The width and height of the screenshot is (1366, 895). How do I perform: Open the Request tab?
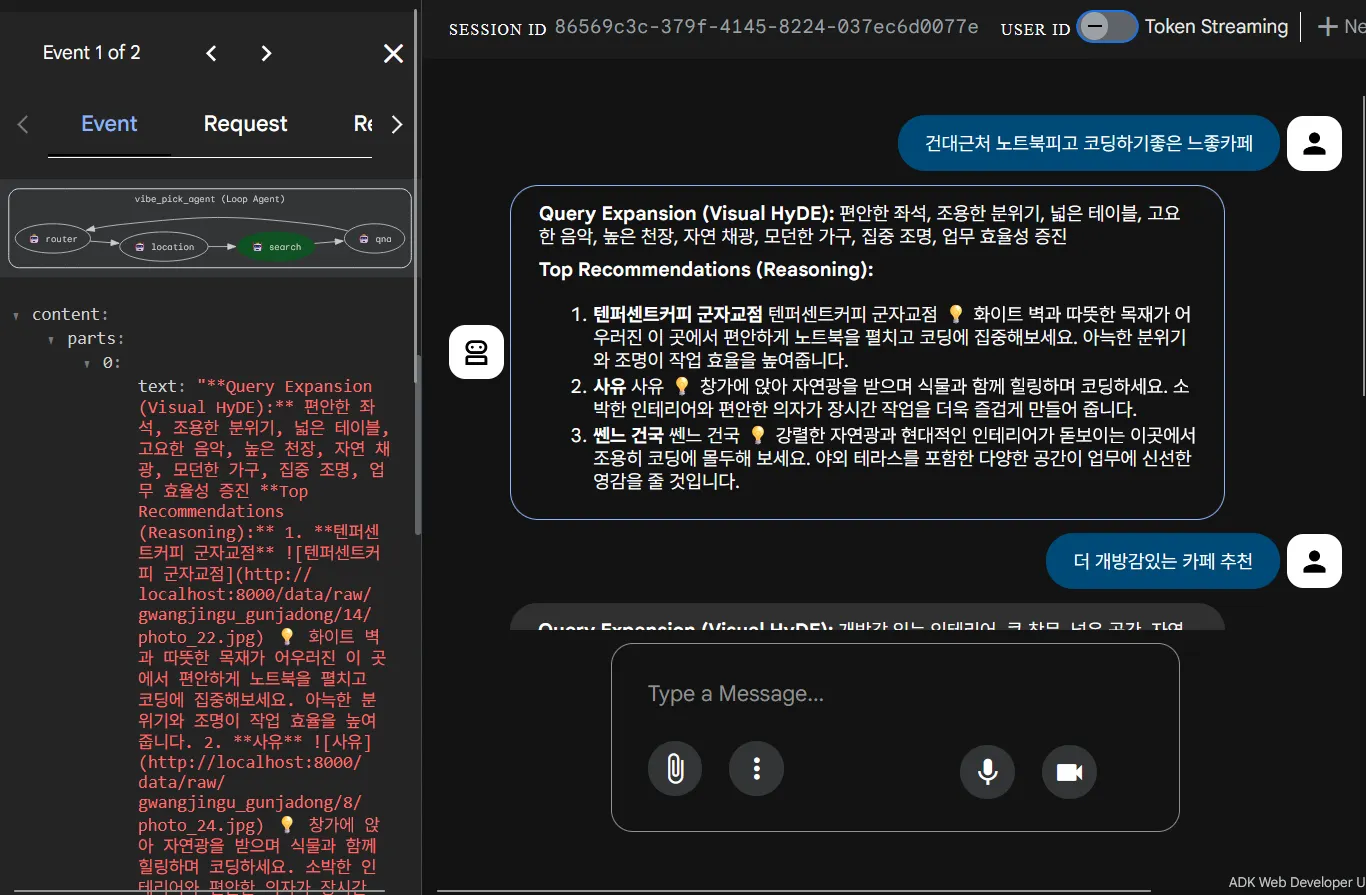[245, 124]
